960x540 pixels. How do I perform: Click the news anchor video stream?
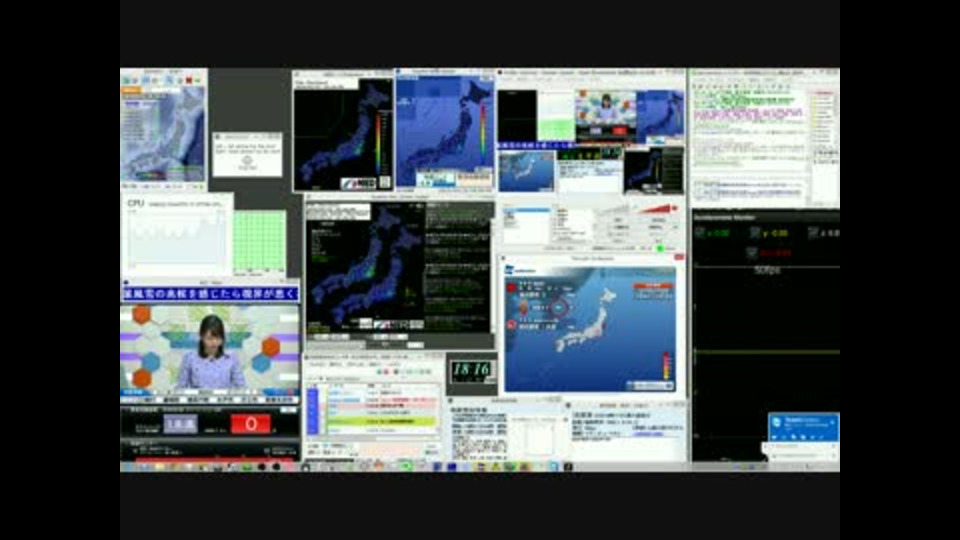210,349
